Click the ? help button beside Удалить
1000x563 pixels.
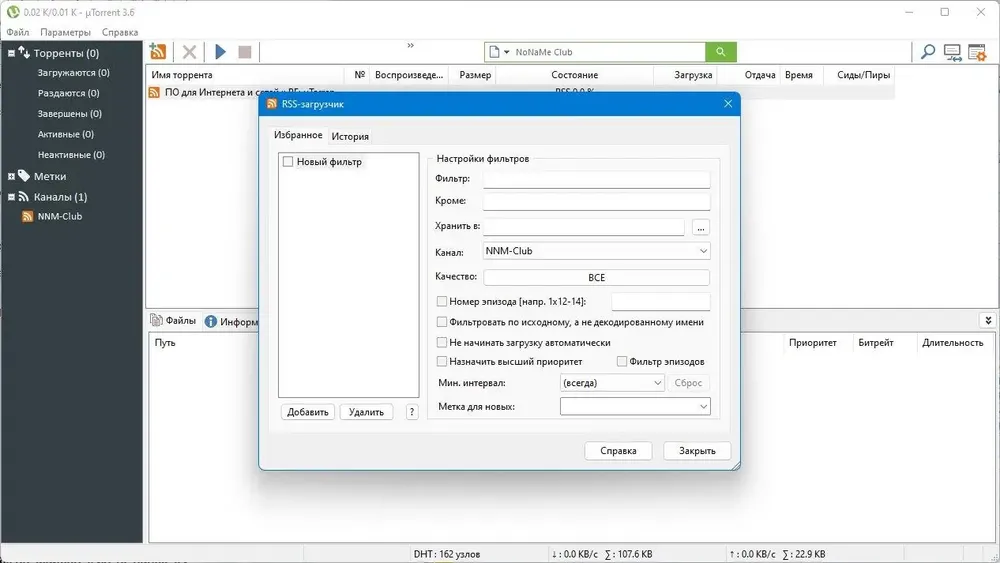(412, 412)
